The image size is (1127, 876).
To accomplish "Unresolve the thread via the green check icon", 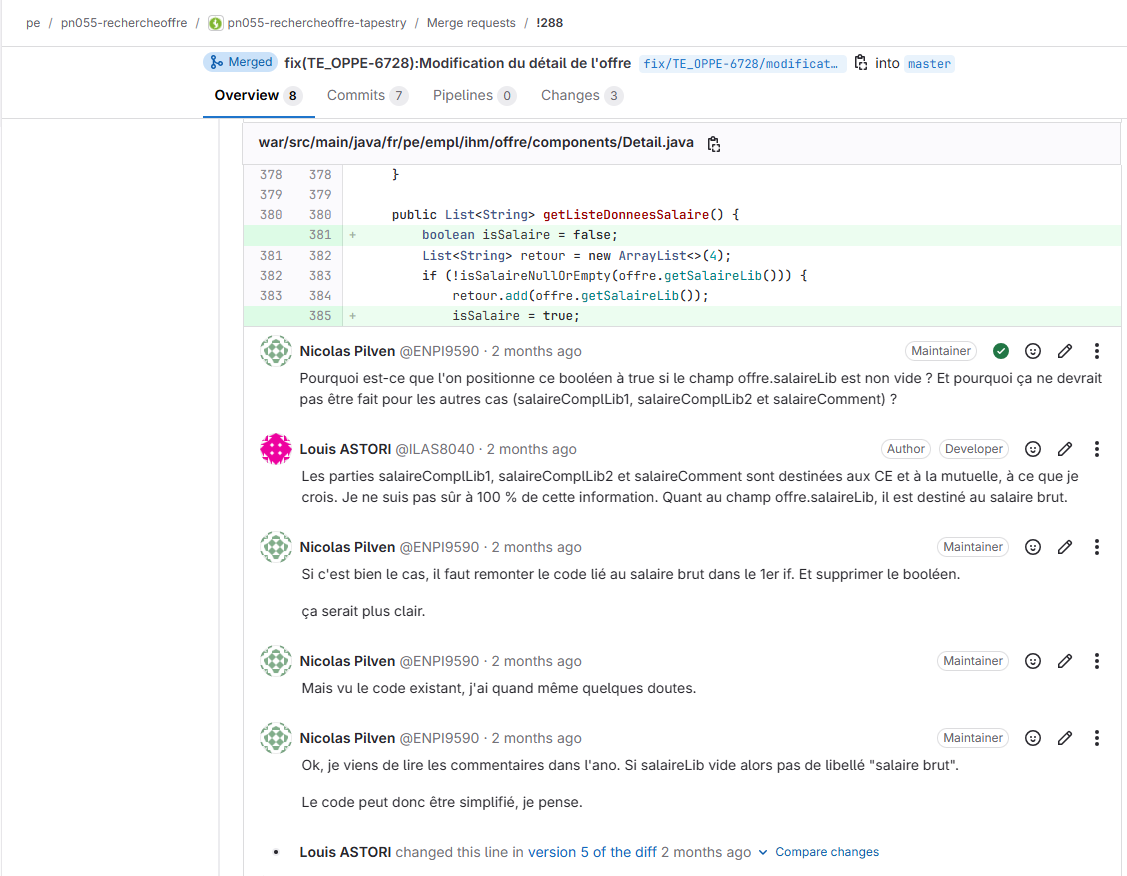I will tap(1000, 350).
